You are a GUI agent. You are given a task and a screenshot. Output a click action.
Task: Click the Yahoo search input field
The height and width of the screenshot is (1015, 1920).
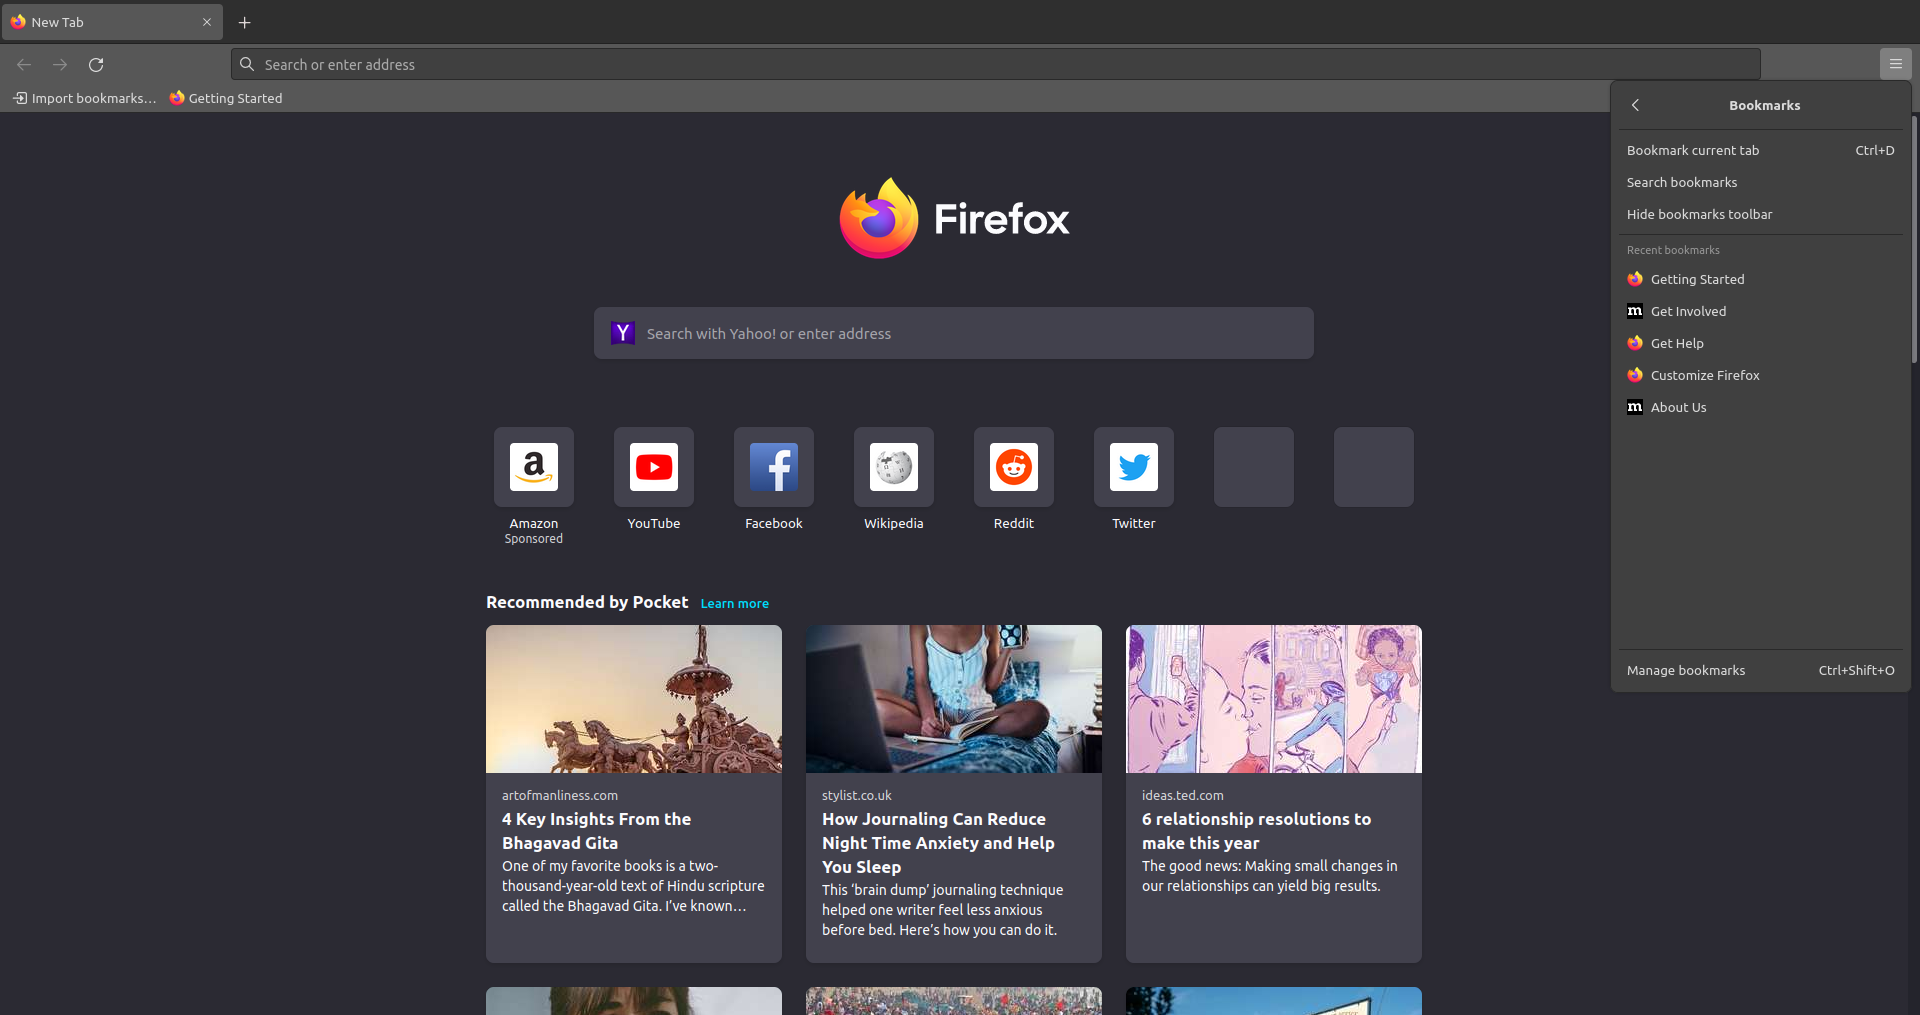[953, 333]
